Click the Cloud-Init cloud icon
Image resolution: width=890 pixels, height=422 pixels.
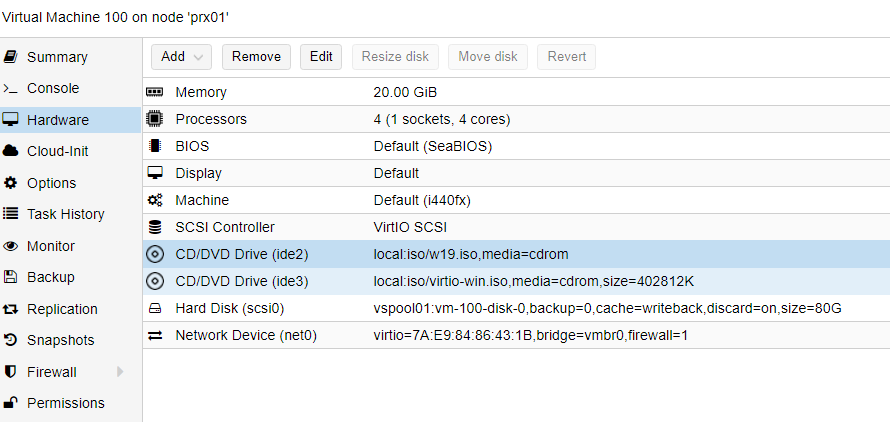coord(11,151)
